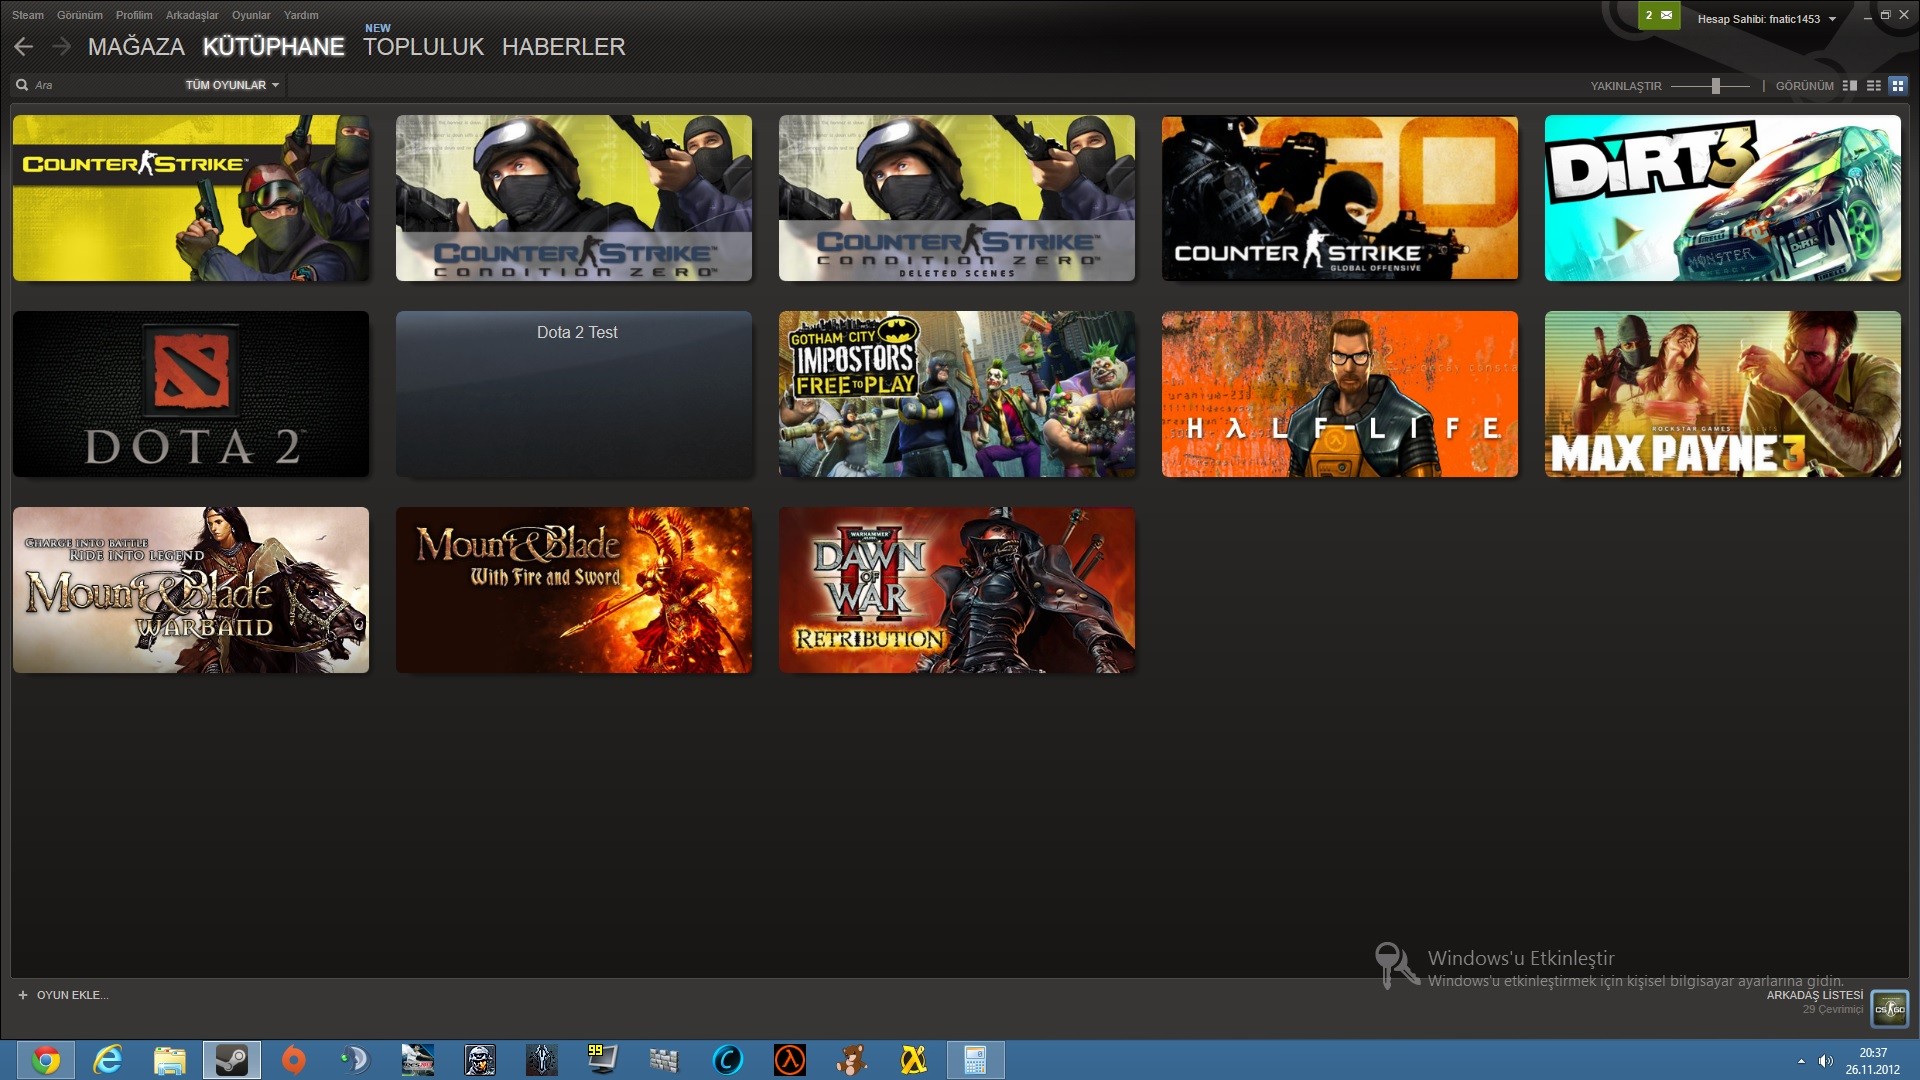Open soldier game icon in taskbar
This screenshot has height=1080, width=1920.
tap(479, 1060)
